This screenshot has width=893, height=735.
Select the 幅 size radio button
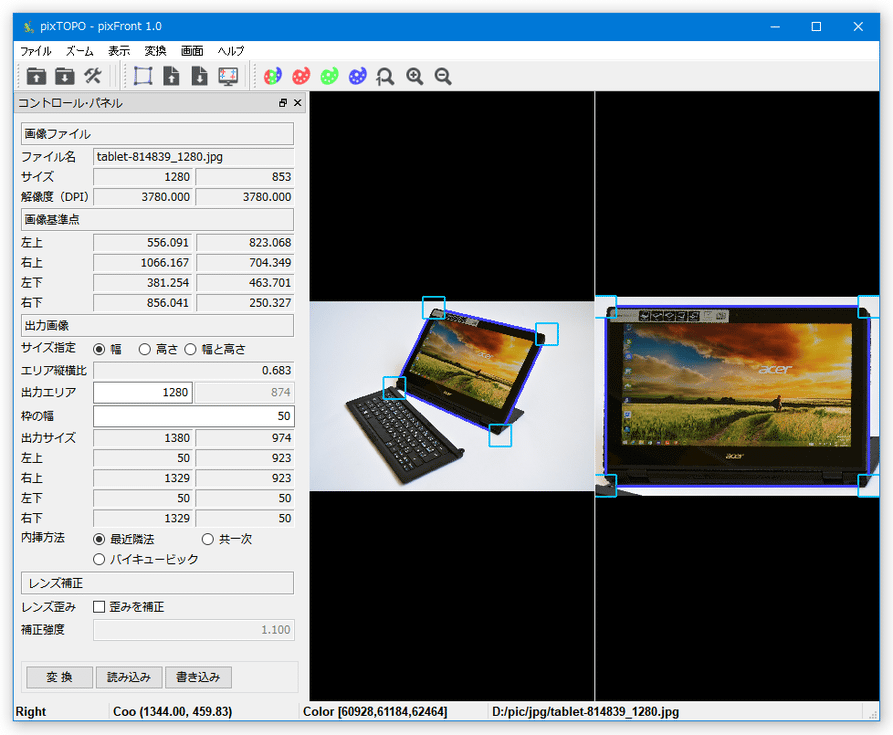click(x=99, y=349)
